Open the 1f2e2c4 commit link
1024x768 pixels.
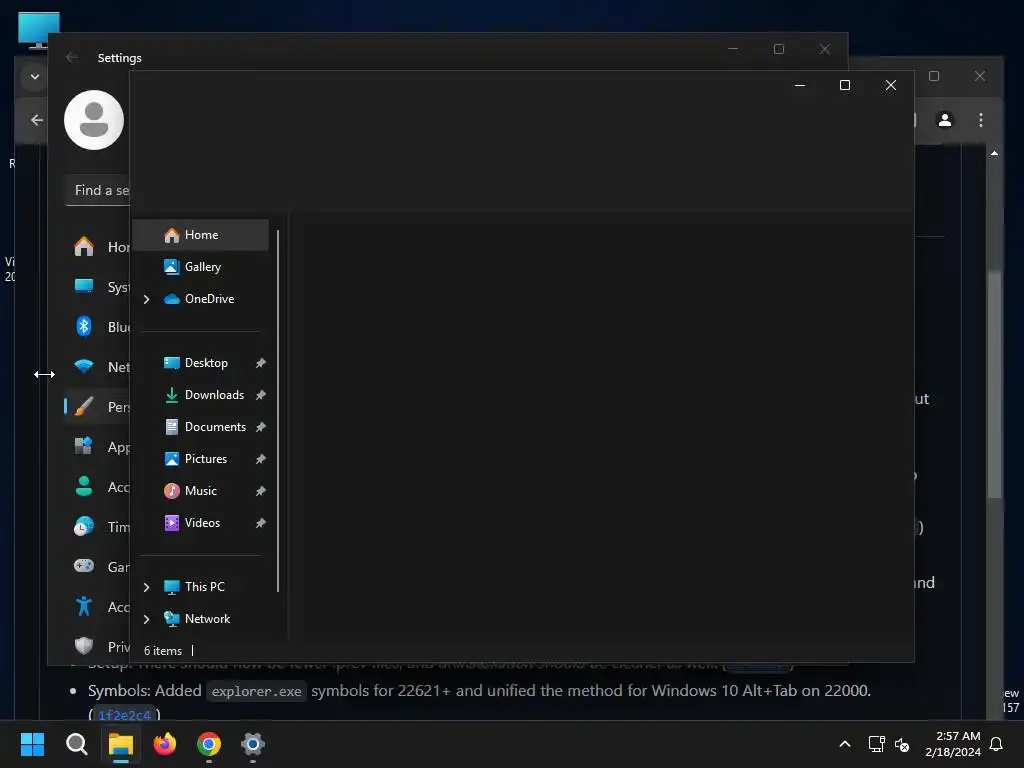tap(125, 714)
